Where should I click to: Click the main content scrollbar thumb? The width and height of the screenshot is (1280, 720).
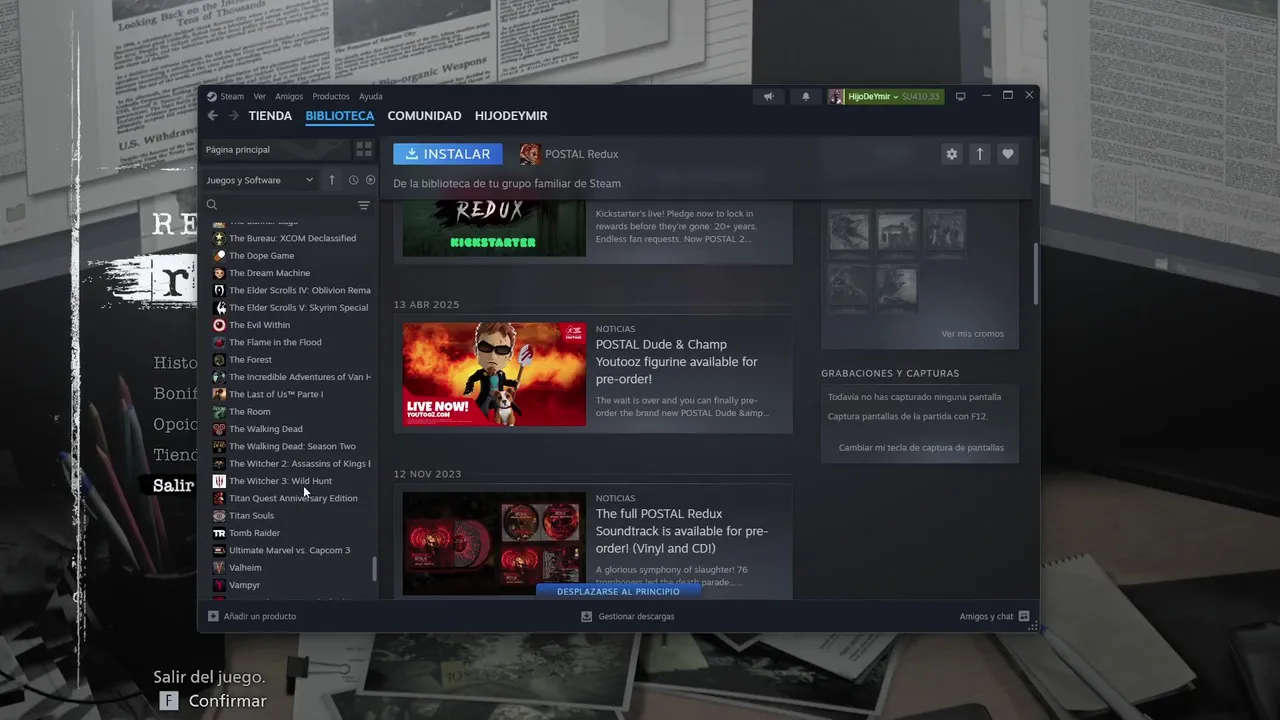(x=1036, y=274)
